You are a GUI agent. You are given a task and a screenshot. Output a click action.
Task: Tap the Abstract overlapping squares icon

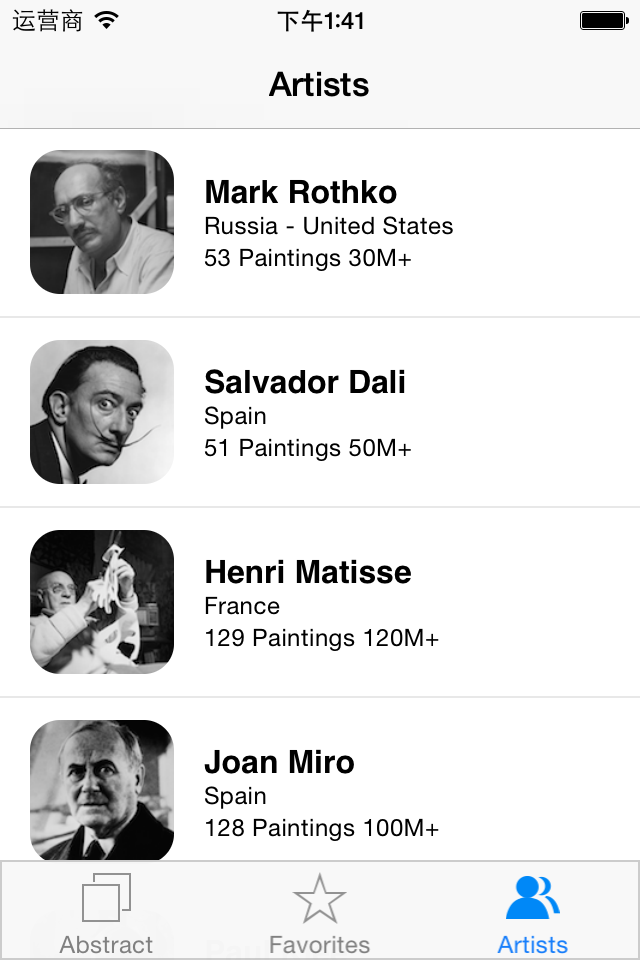(106, 897)
